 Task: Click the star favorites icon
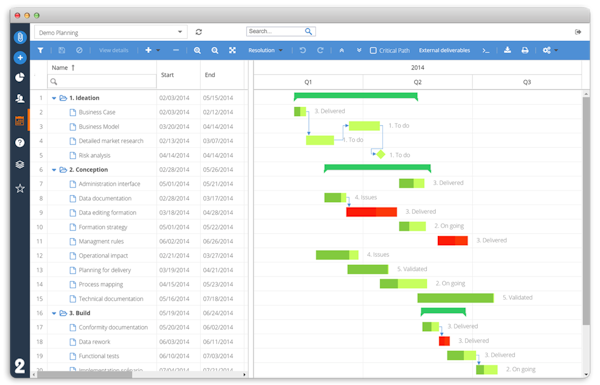tap(20, 188)
